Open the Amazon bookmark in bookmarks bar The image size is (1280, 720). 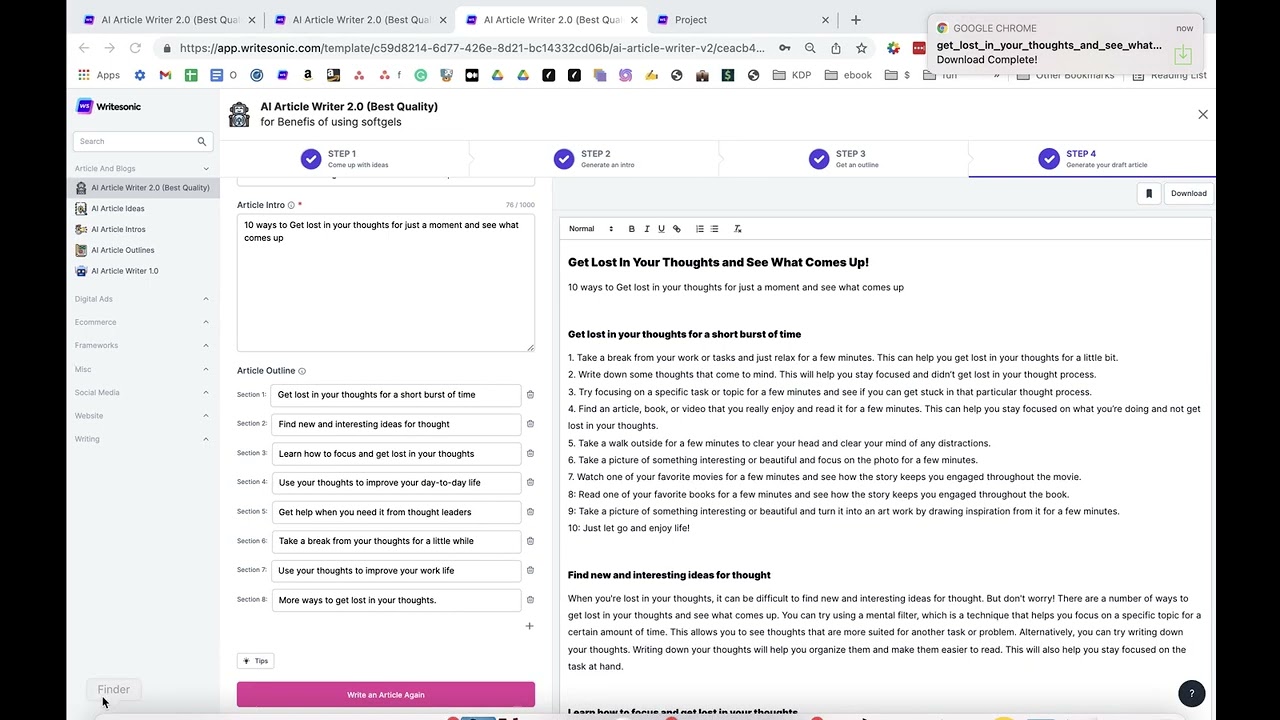(x=308, y=75)
